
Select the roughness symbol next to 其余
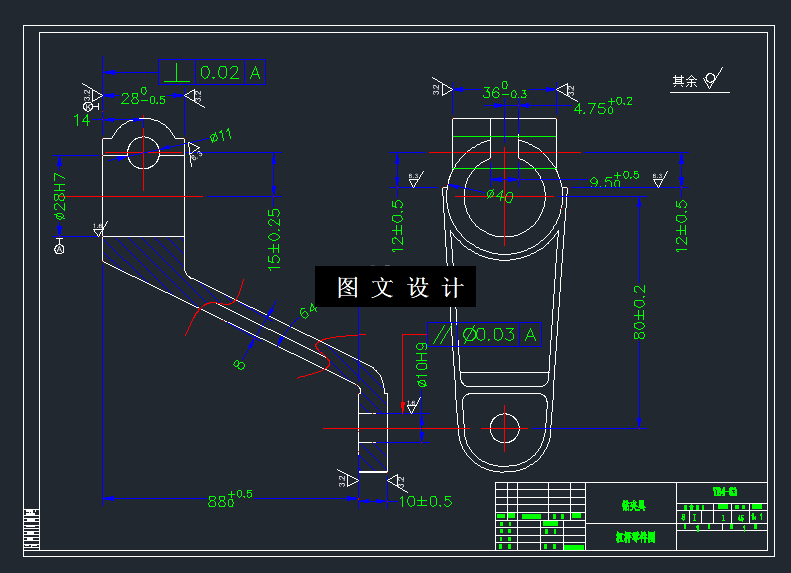(x=713, y=78)
